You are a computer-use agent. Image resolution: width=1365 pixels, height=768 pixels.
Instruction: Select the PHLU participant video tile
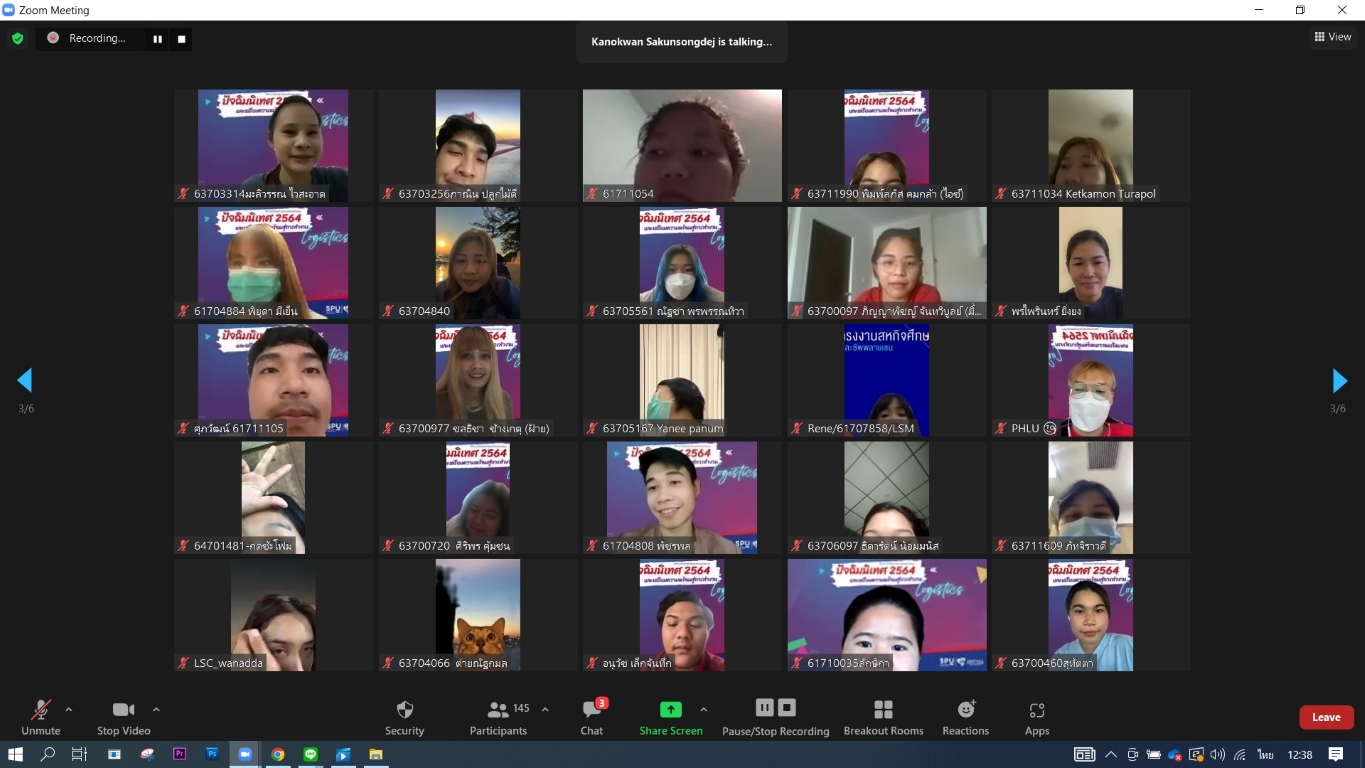[1091, 380]
